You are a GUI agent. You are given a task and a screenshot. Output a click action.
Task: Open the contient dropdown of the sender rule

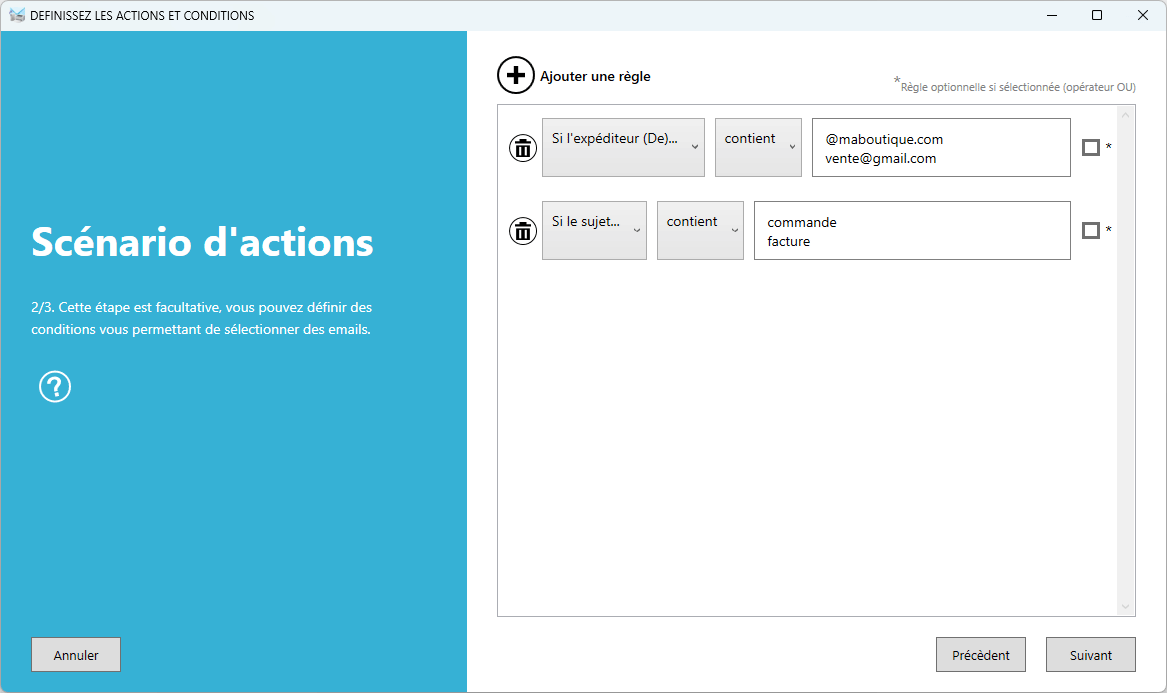(x=758, y=147)
